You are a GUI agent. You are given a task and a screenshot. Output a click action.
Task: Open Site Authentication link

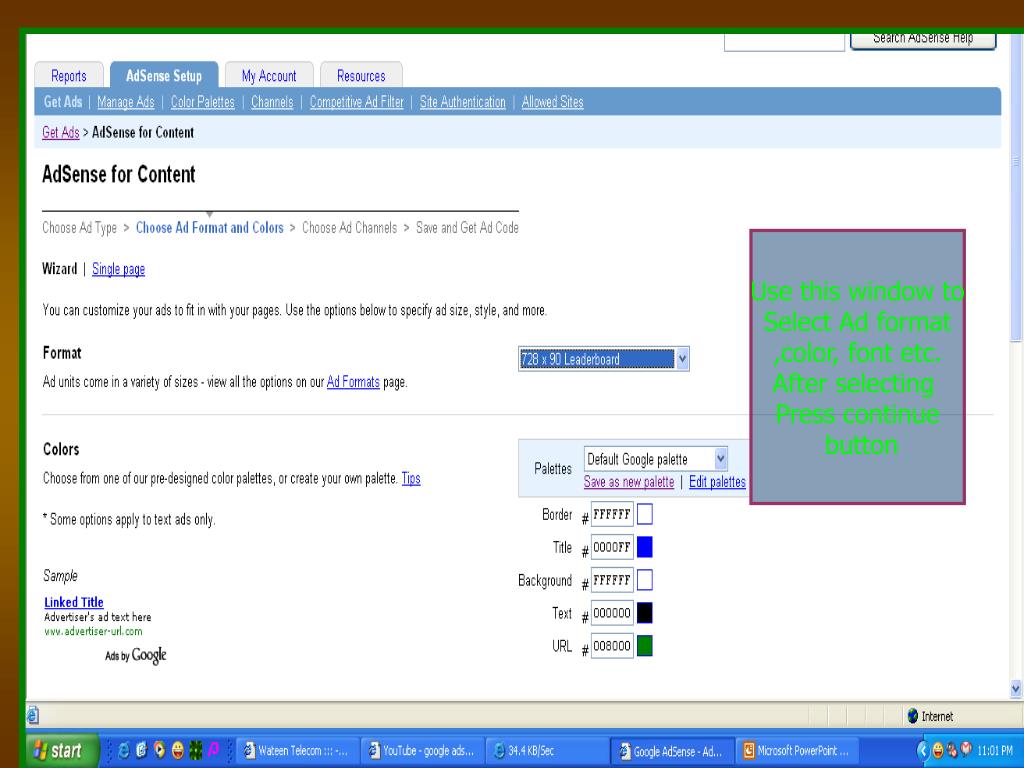[x=462, y=102]
